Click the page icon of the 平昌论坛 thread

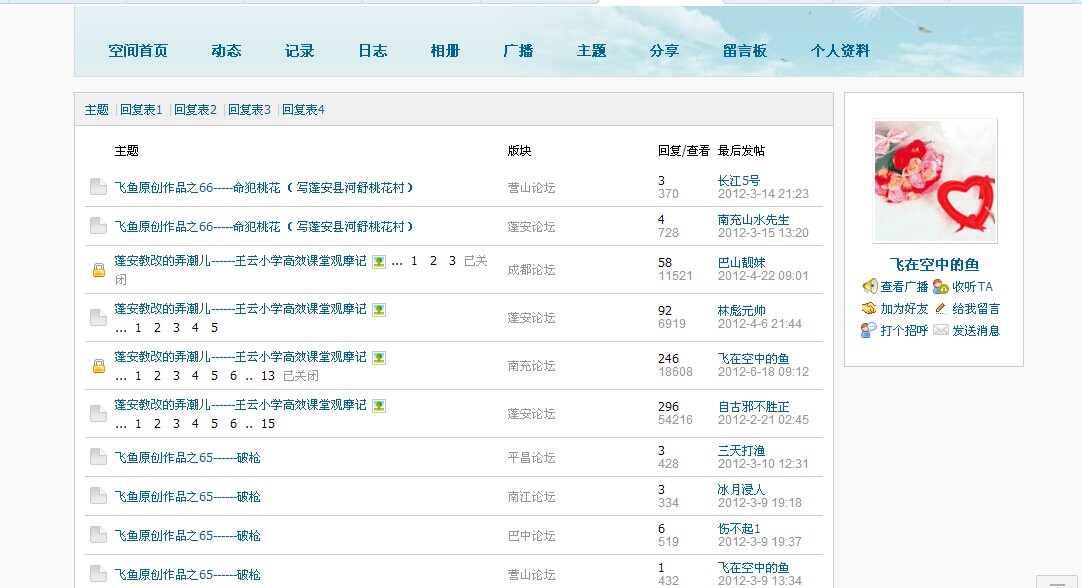pos(98,457)
